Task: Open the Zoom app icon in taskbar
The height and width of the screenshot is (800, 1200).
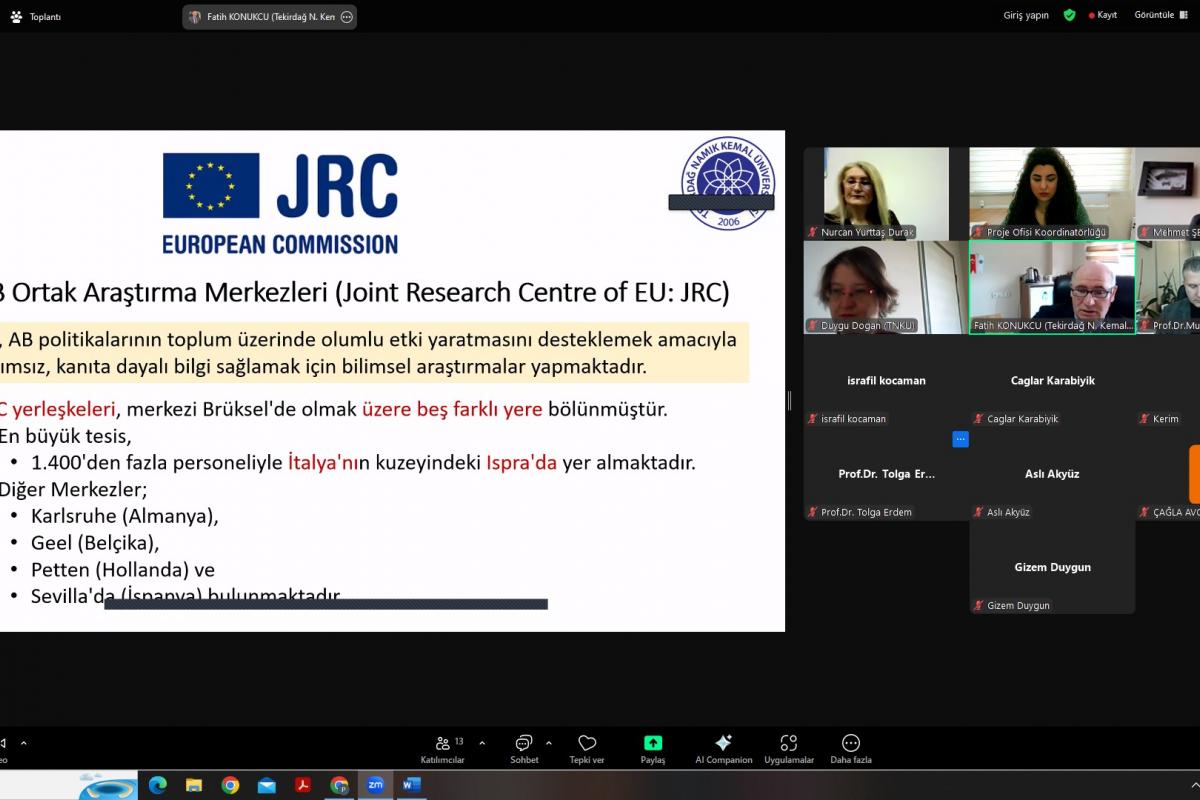Action: point(375,785)
